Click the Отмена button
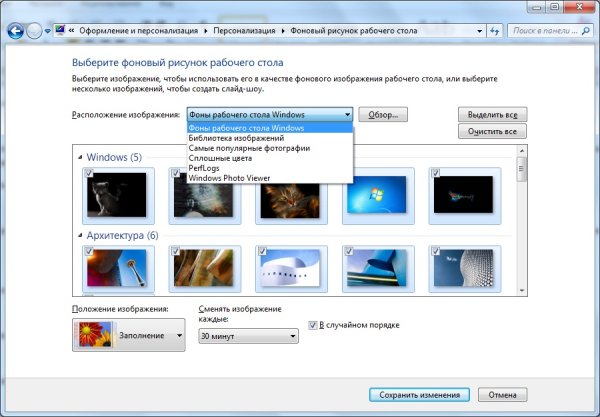This screenshot has height=417, width=600. coord(502,395)
